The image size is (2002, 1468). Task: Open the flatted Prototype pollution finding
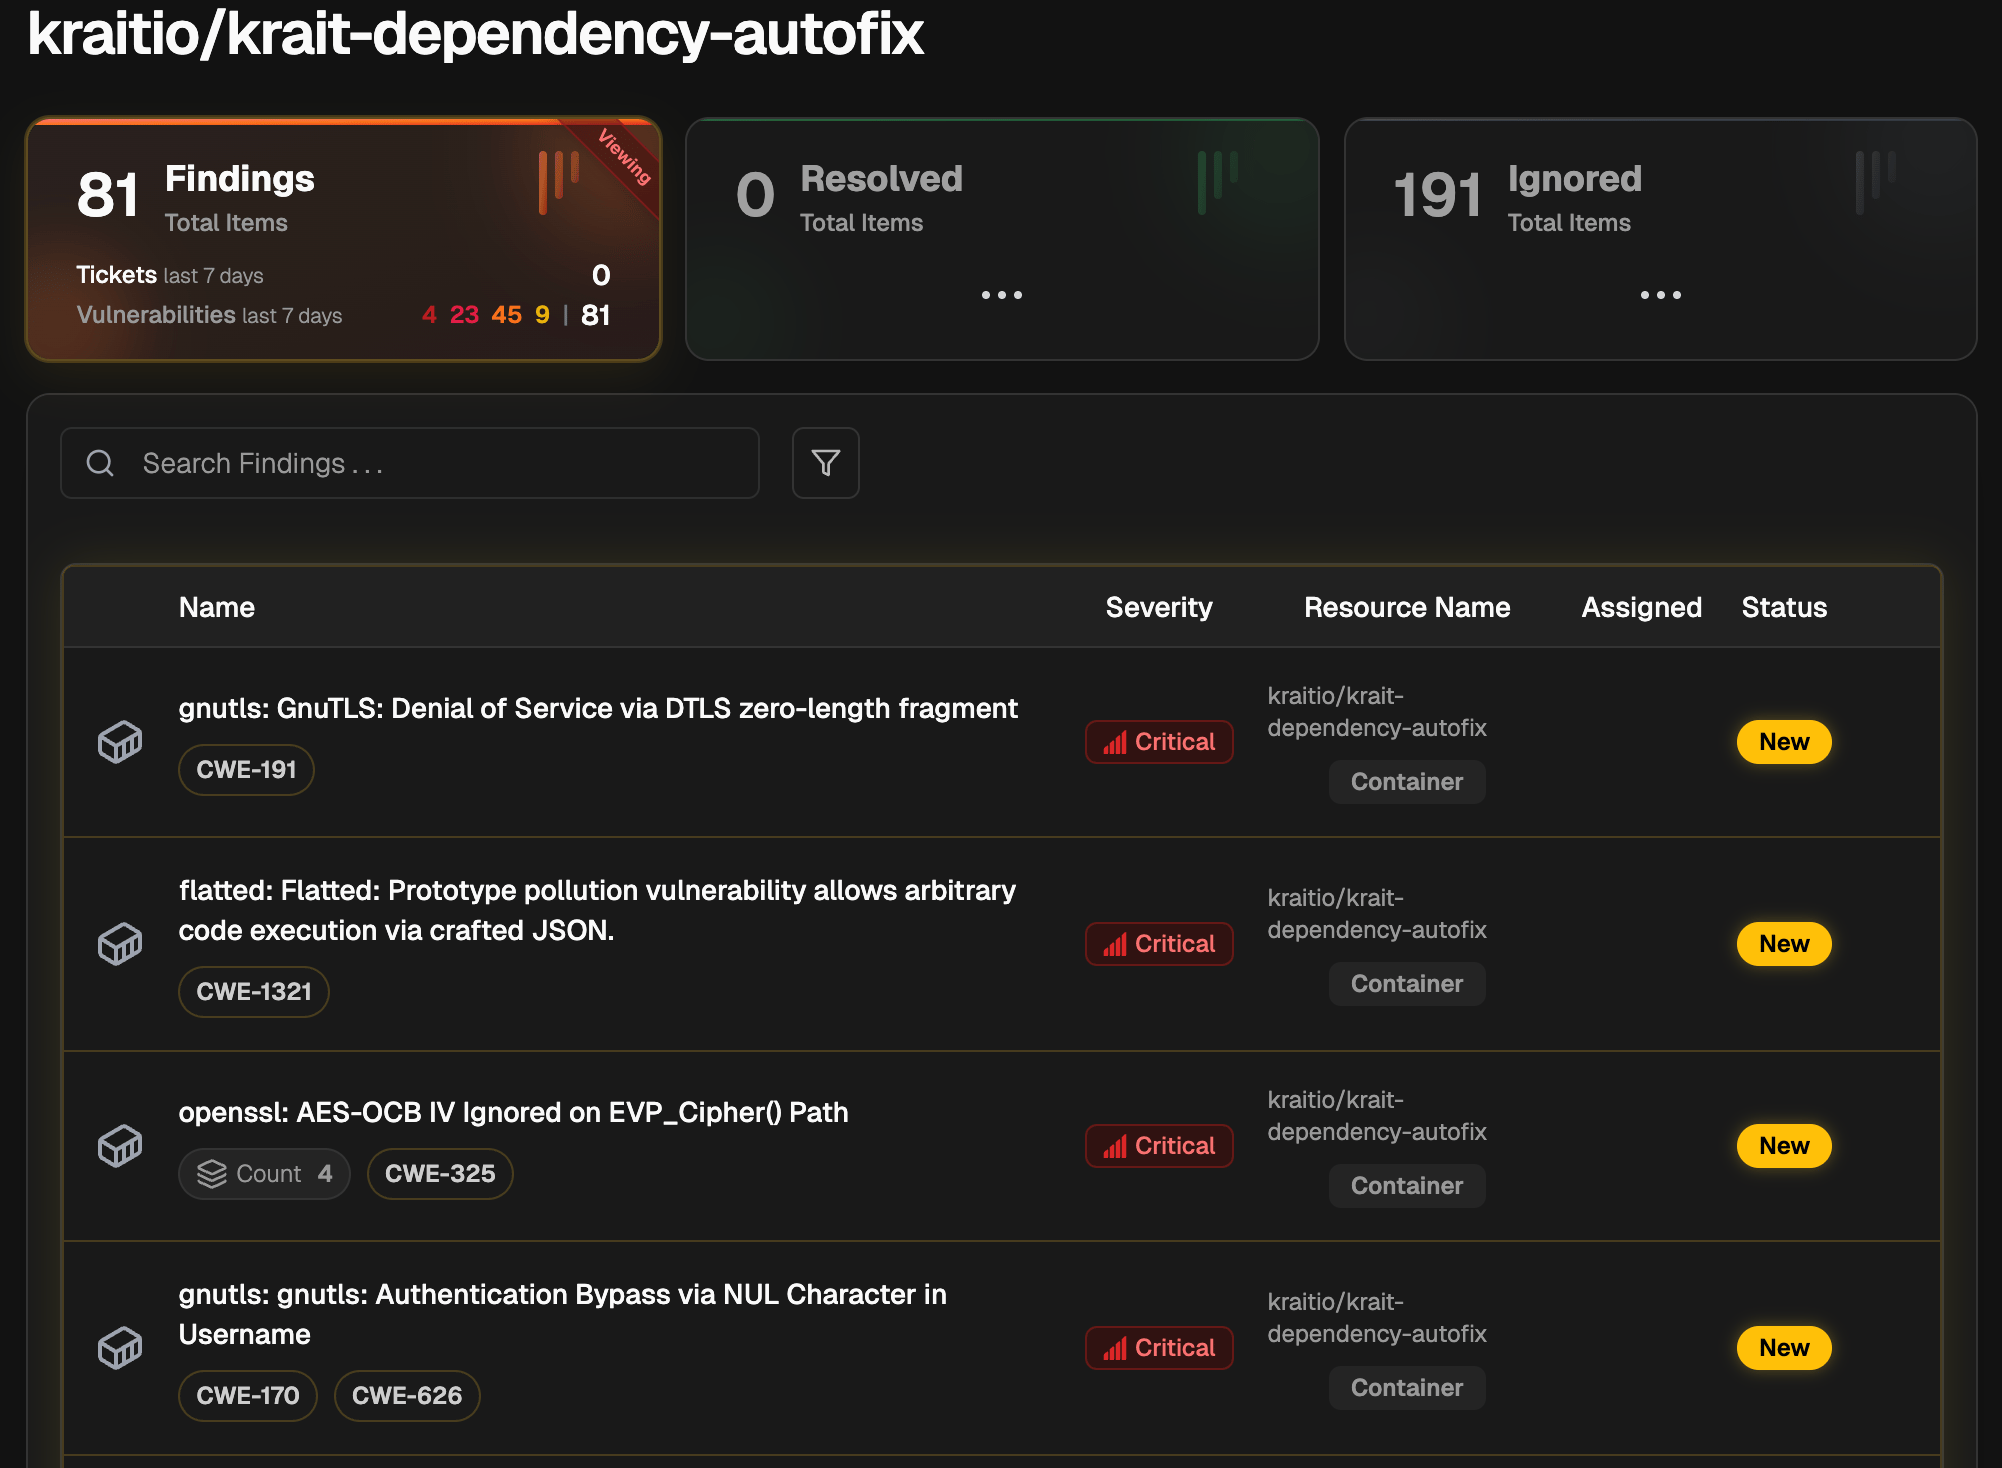pyautogui.click(x=597, y=910)
